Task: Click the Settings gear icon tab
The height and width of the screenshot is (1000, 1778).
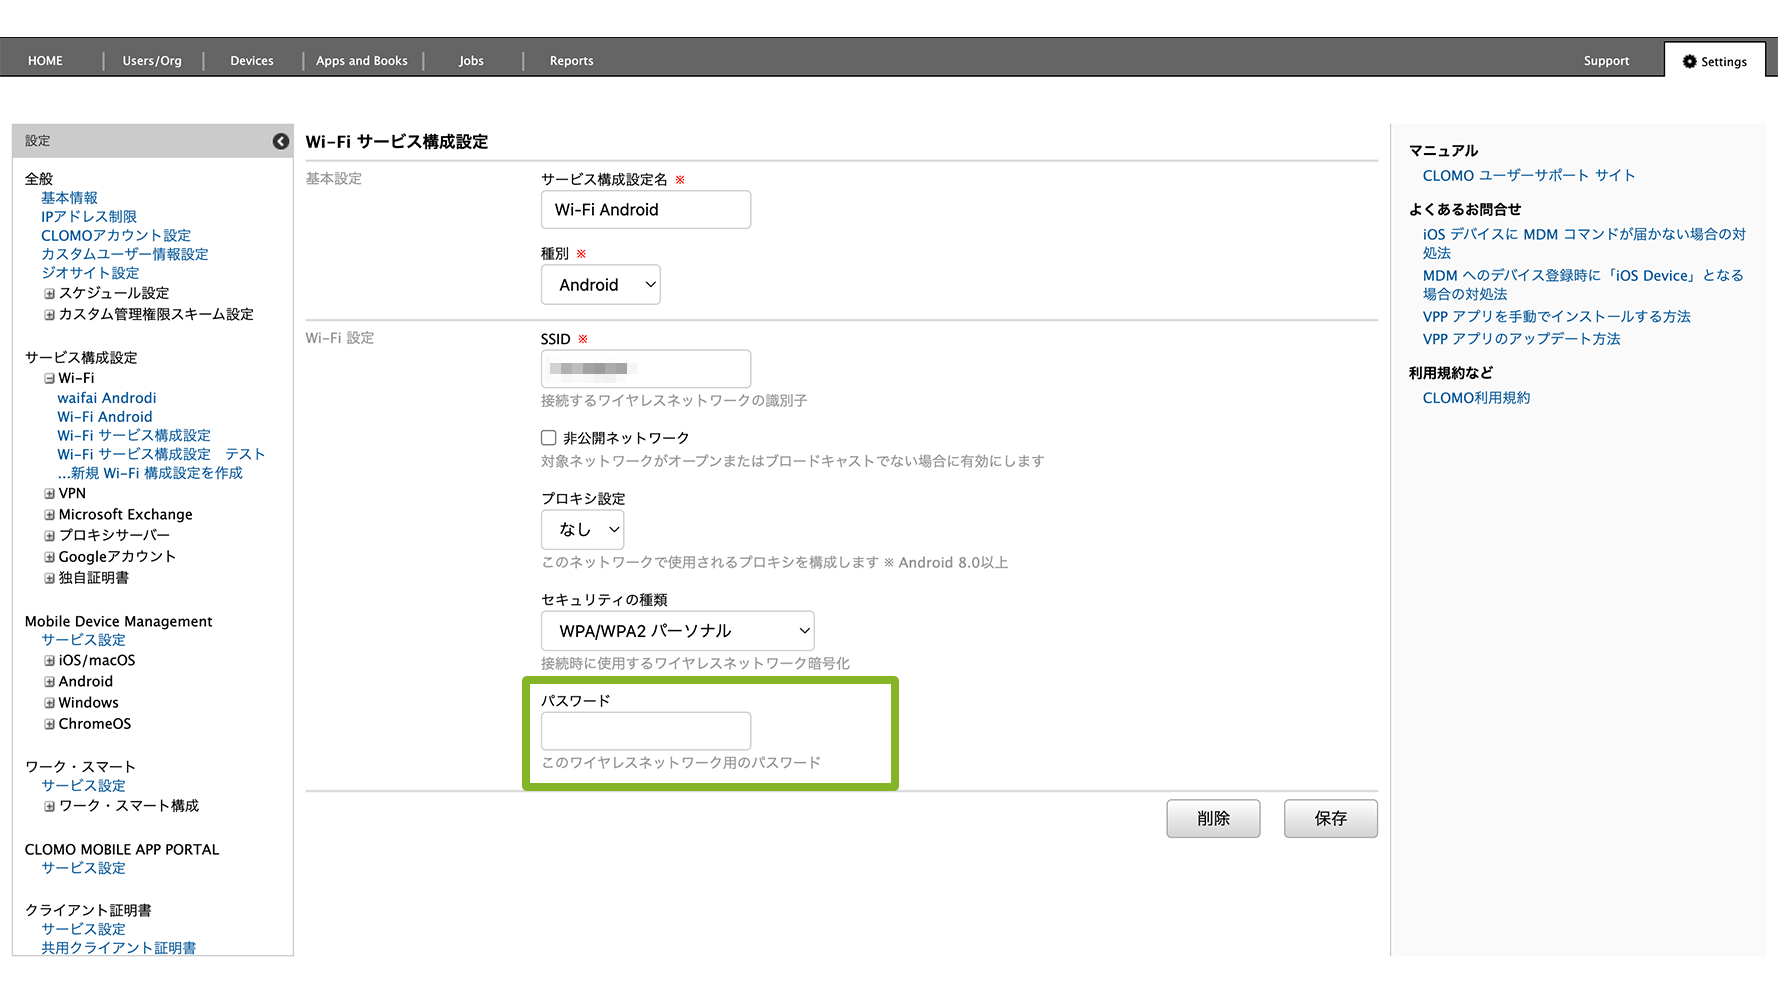Action: pos(1714,61)
